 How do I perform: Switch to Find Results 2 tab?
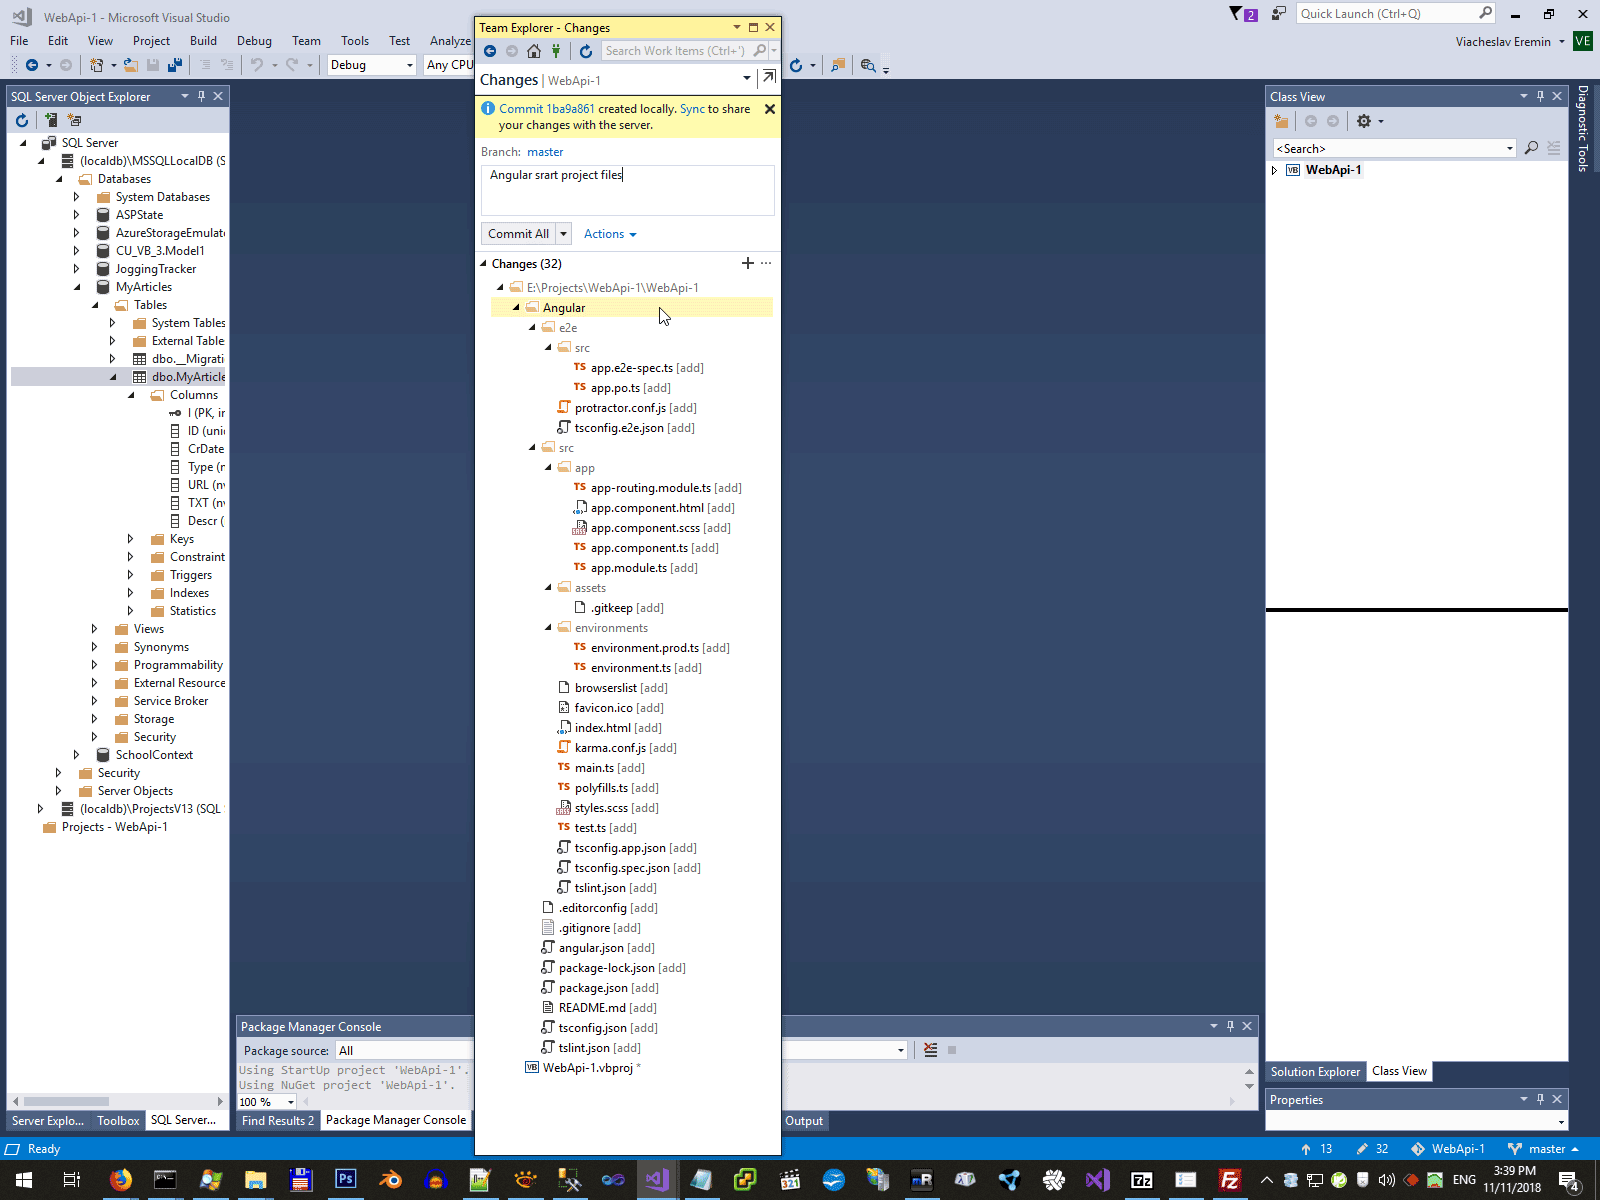[277, 1121]
